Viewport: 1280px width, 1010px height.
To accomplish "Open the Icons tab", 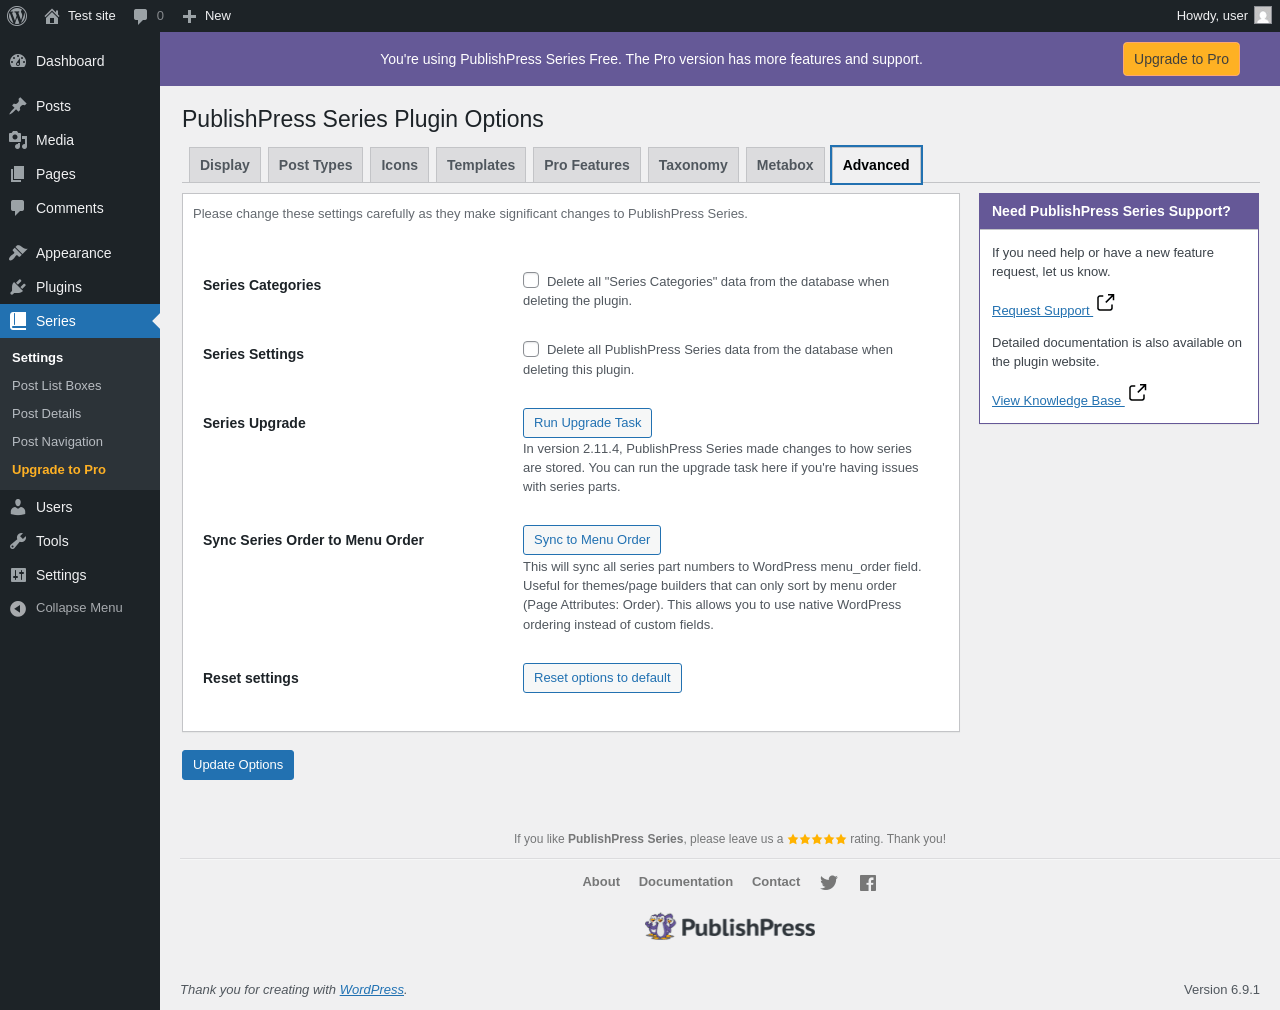I will pyautogui.click(x=400, y=165).
